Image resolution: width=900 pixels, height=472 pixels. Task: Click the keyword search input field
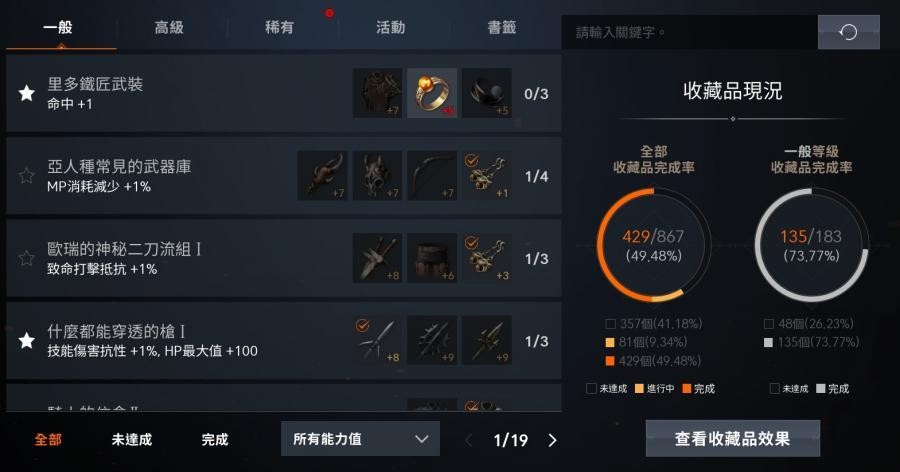[x=689, y=32]
